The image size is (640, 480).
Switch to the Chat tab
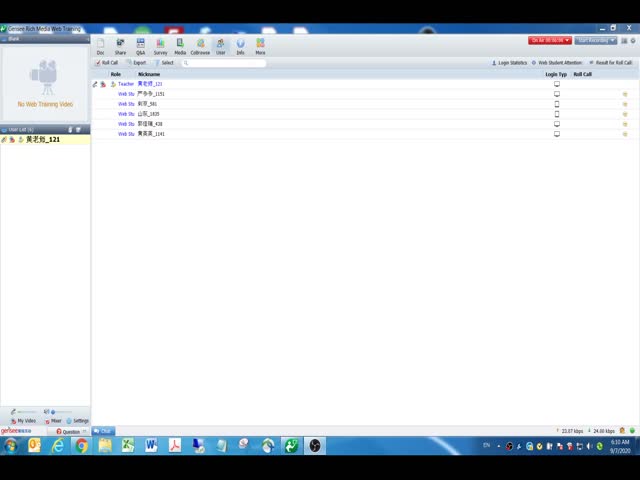(x=104, y=431)
